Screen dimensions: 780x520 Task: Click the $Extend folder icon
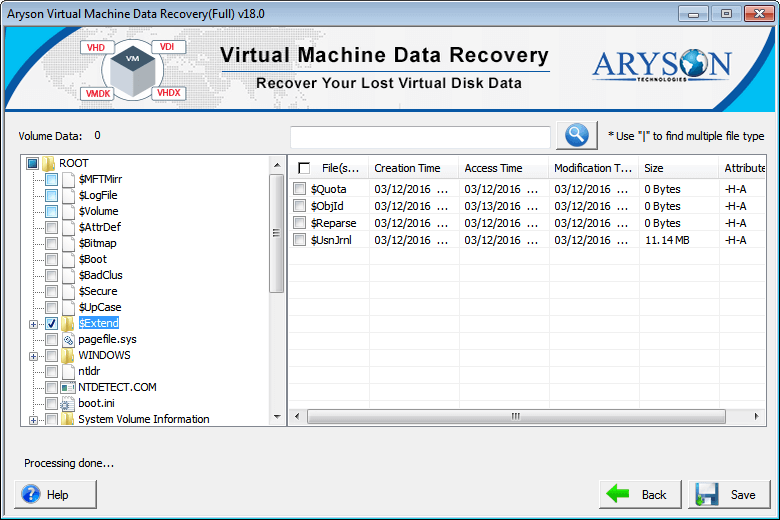pyautogui.click(x=68, y=323)
